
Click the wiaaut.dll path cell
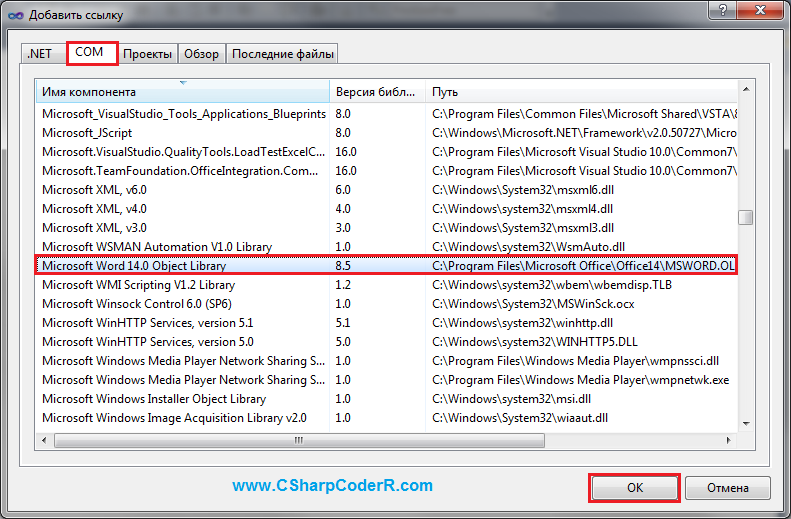[x=520, y=418]
